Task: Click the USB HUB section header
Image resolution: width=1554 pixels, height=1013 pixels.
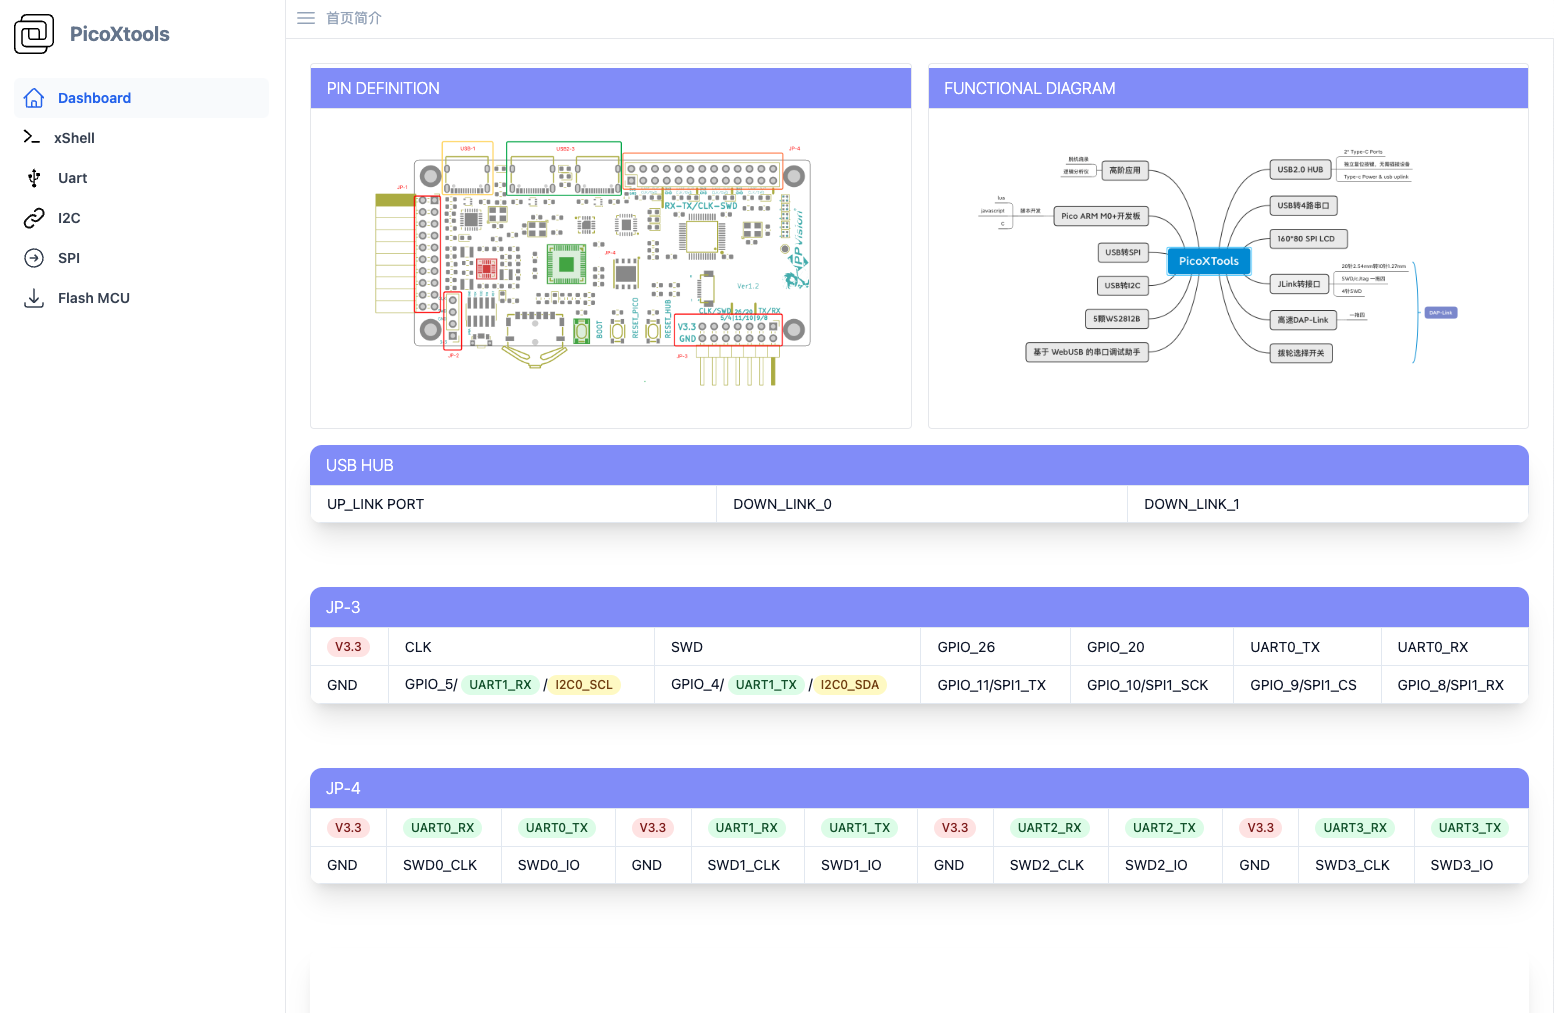Action: pos(919,465)
